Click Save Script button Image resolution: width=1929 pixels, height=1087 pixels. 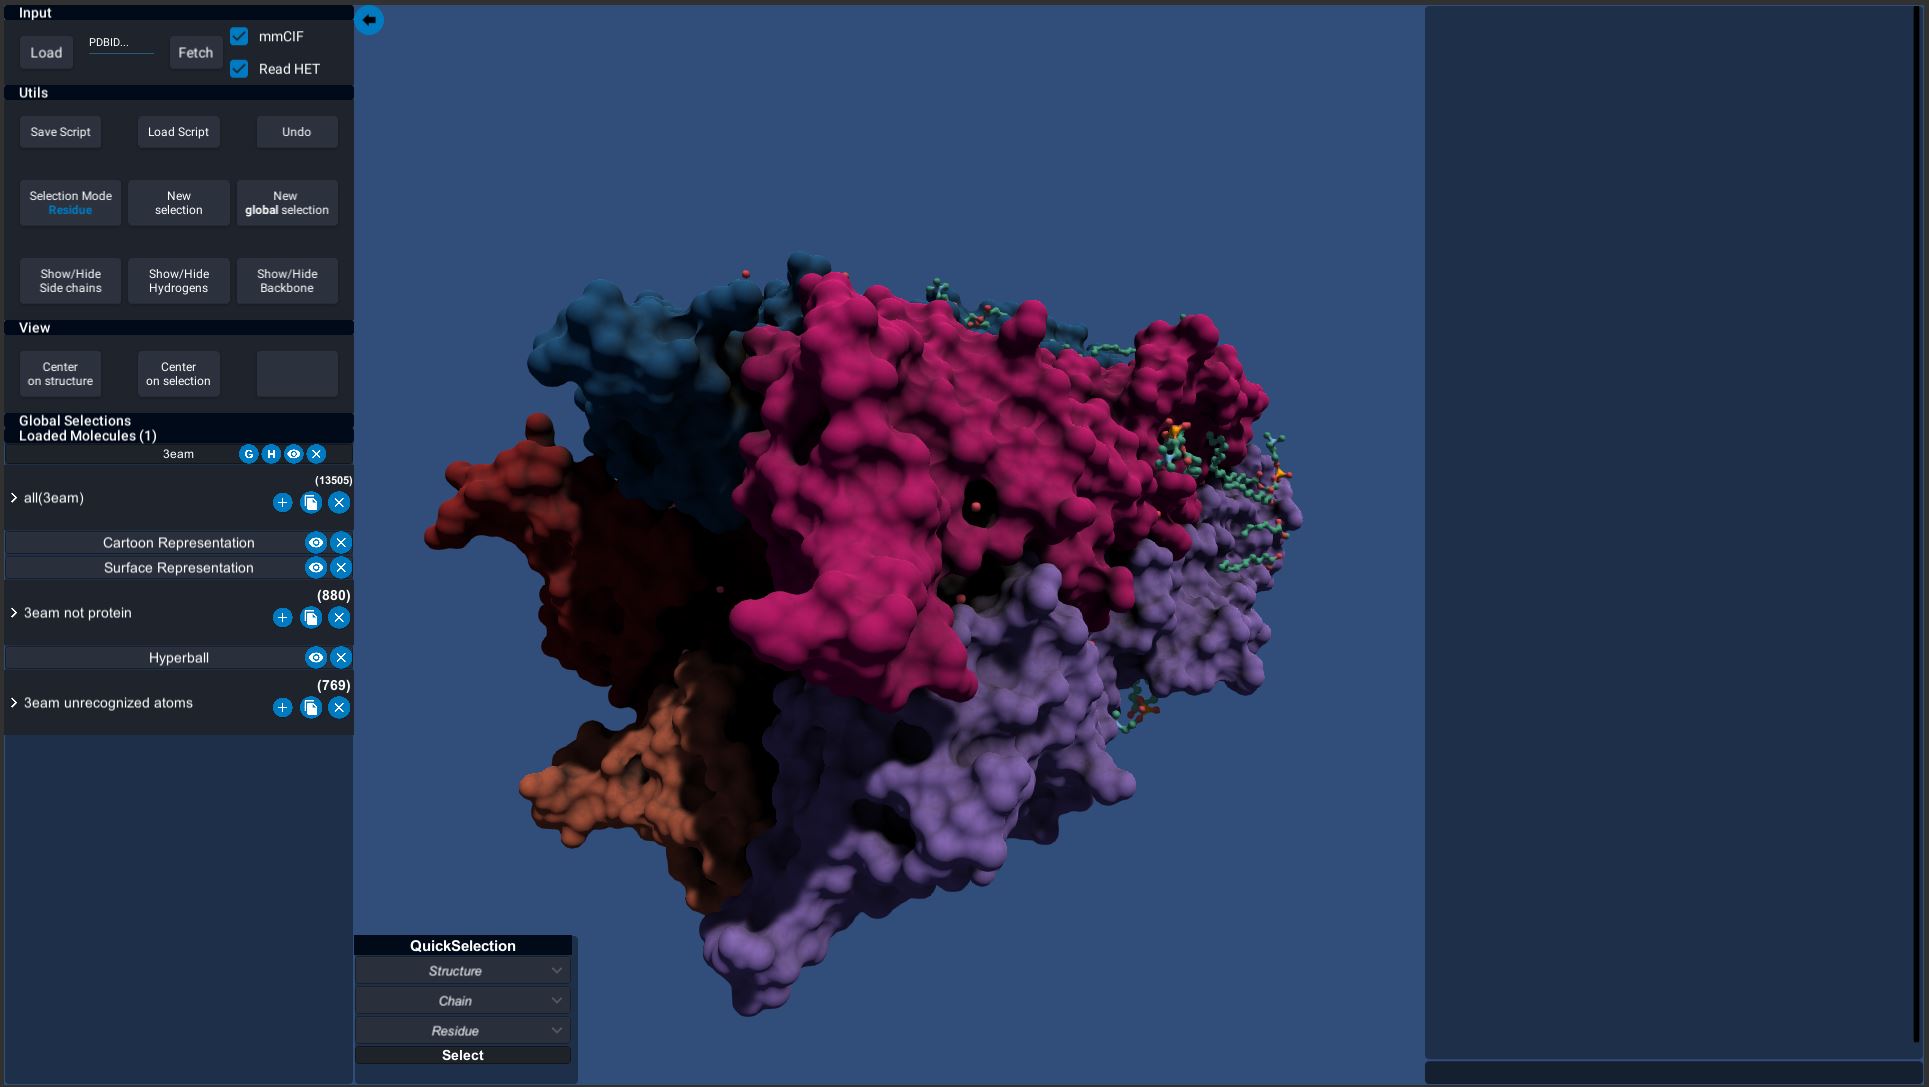click(x=60, y=132)
